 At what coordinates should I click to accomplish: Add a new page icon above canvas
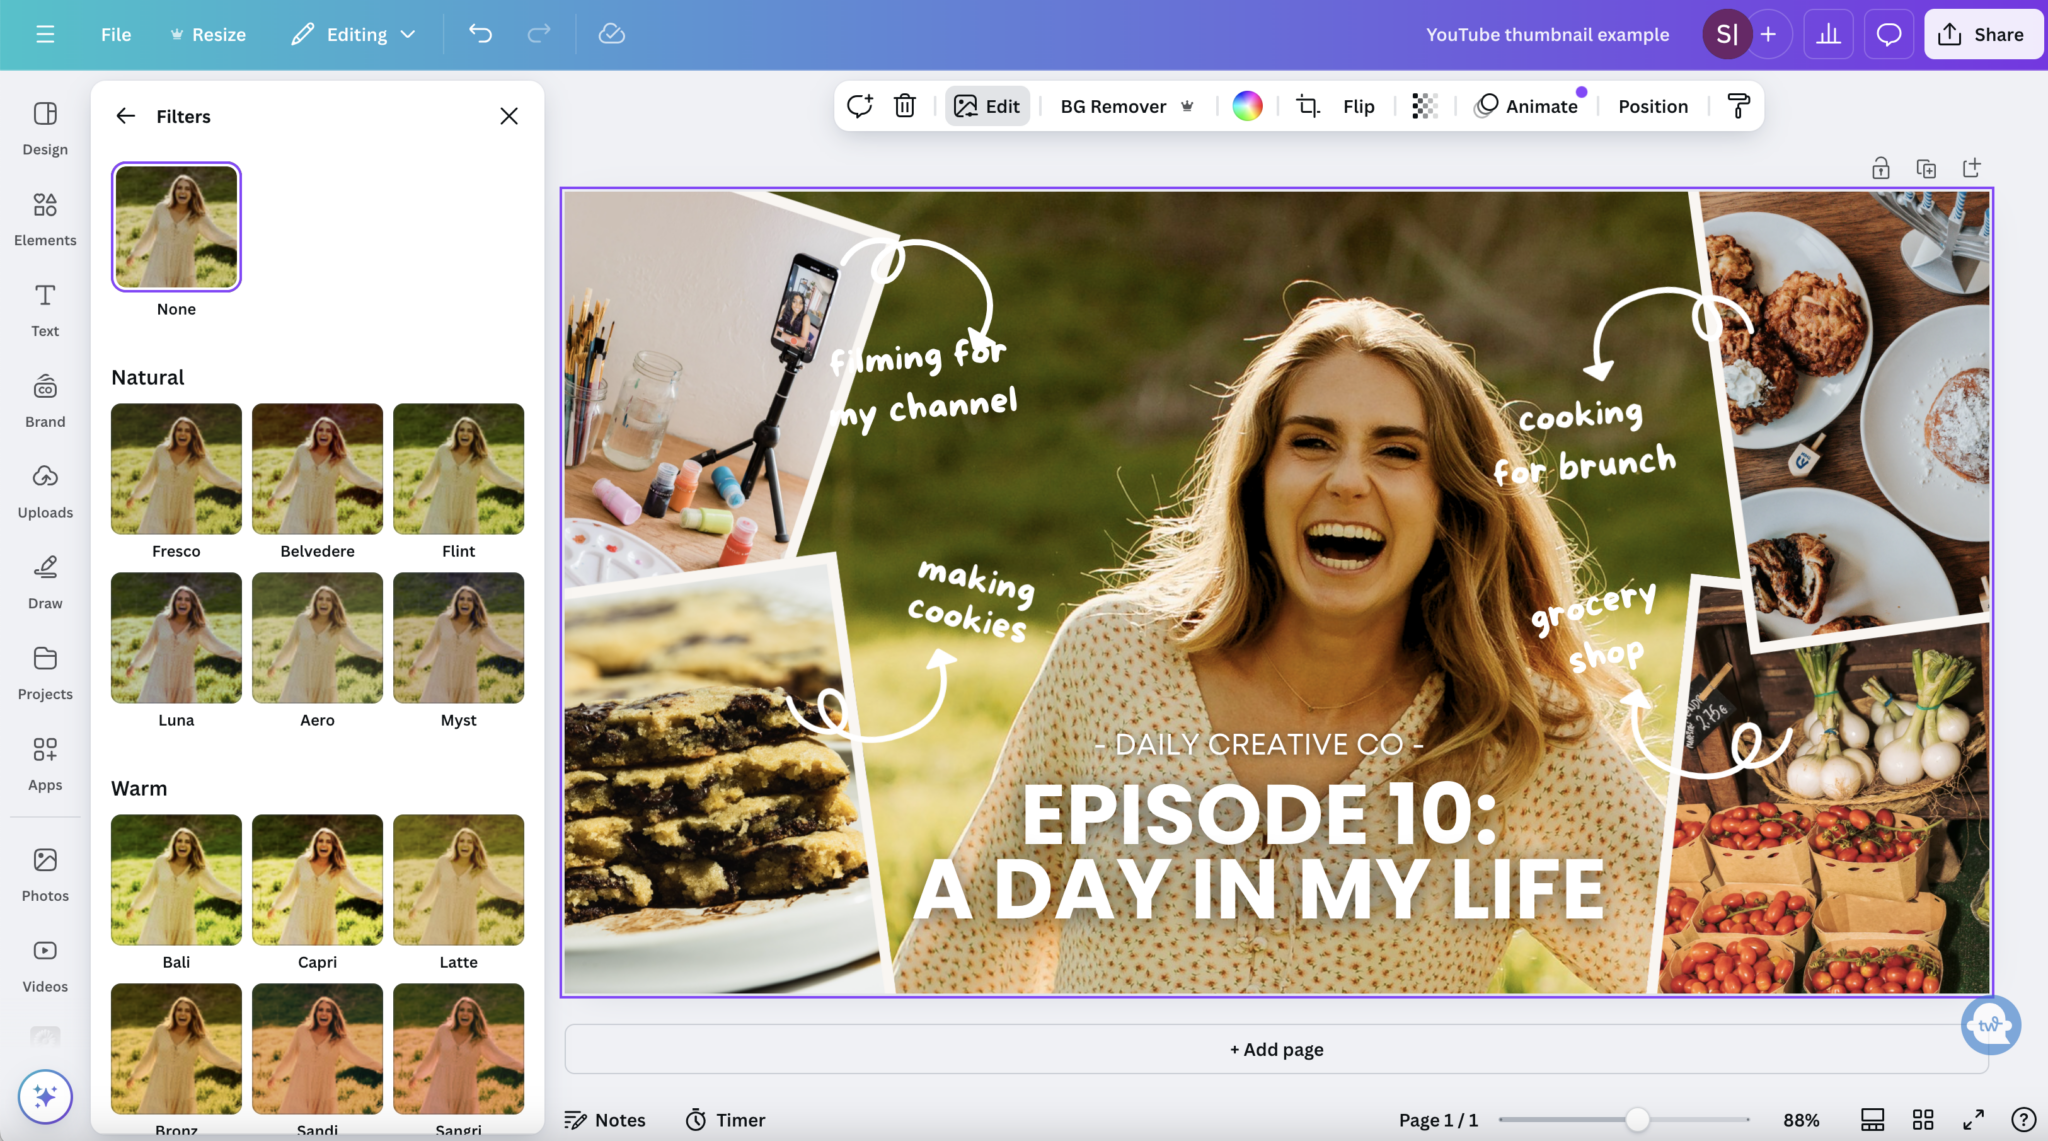point(1971,168)
